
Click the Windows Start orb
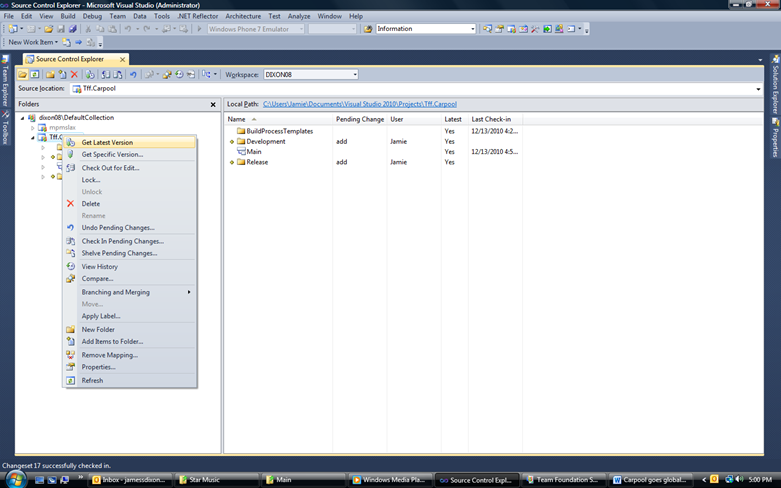(x=13, y=479)
